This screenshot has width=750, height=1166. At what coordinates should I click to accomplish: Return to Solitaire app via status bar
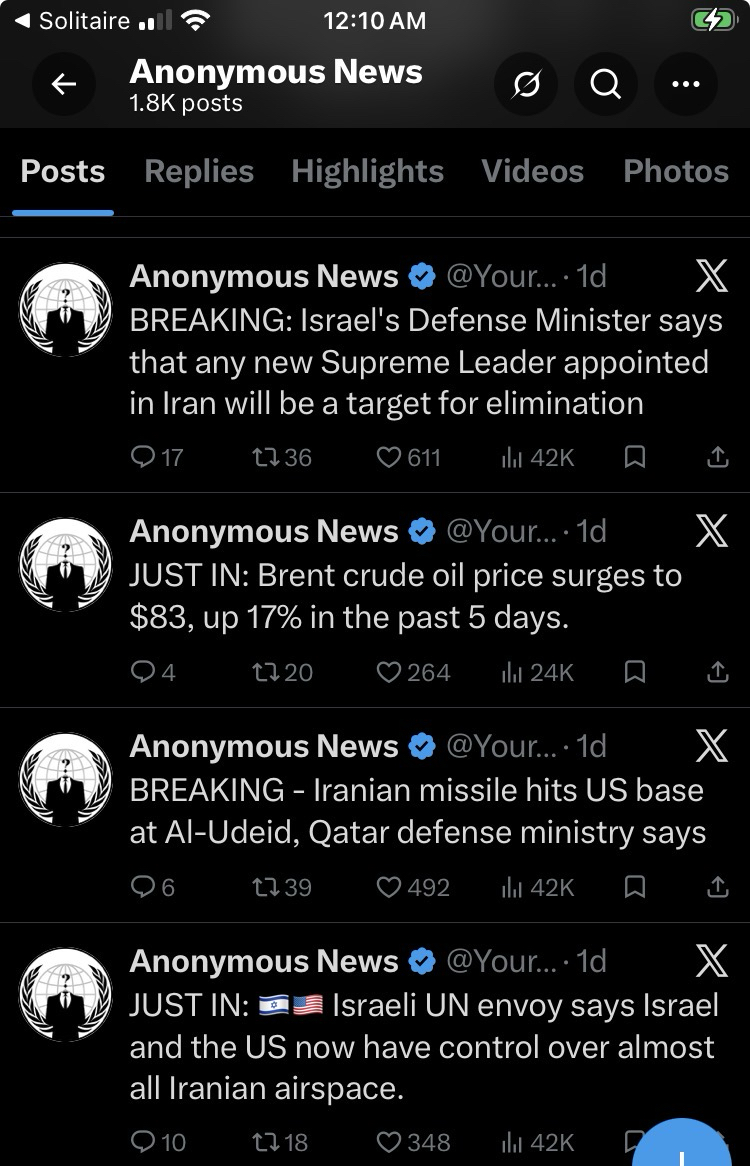tap(75, 20)
